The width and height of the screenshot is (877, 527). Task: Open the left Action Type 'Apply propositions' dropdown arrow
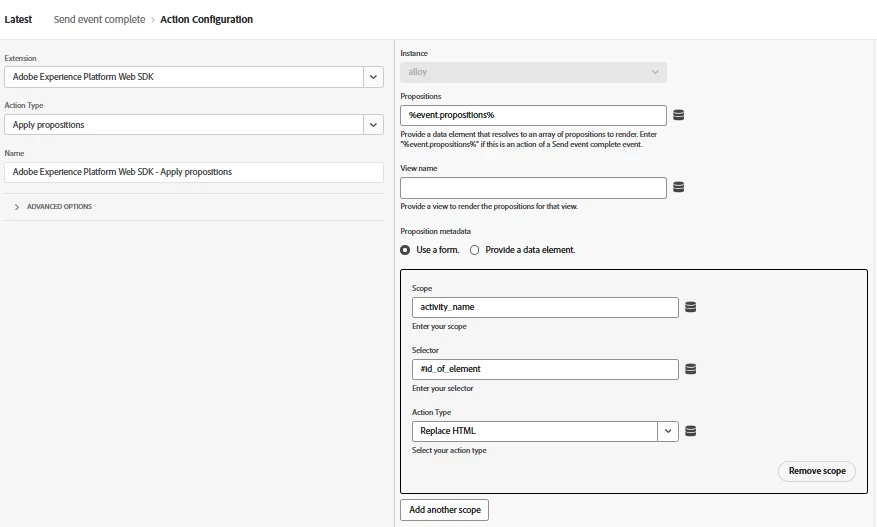[x=373, y=125]
